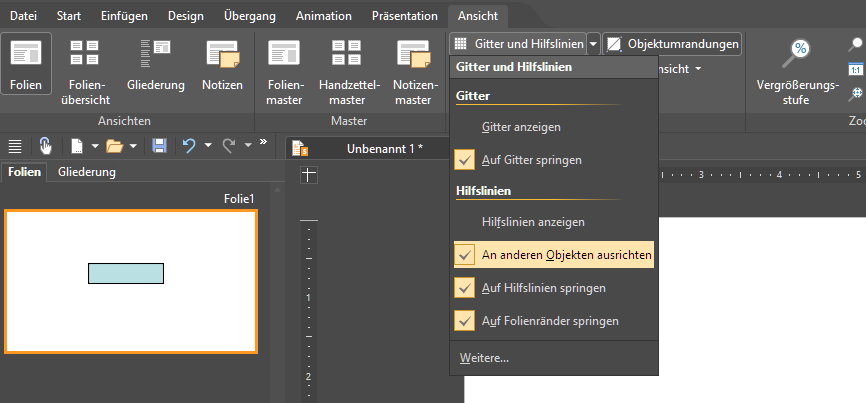
Task: Open the Notizenmaster
Action: [412, 72]
